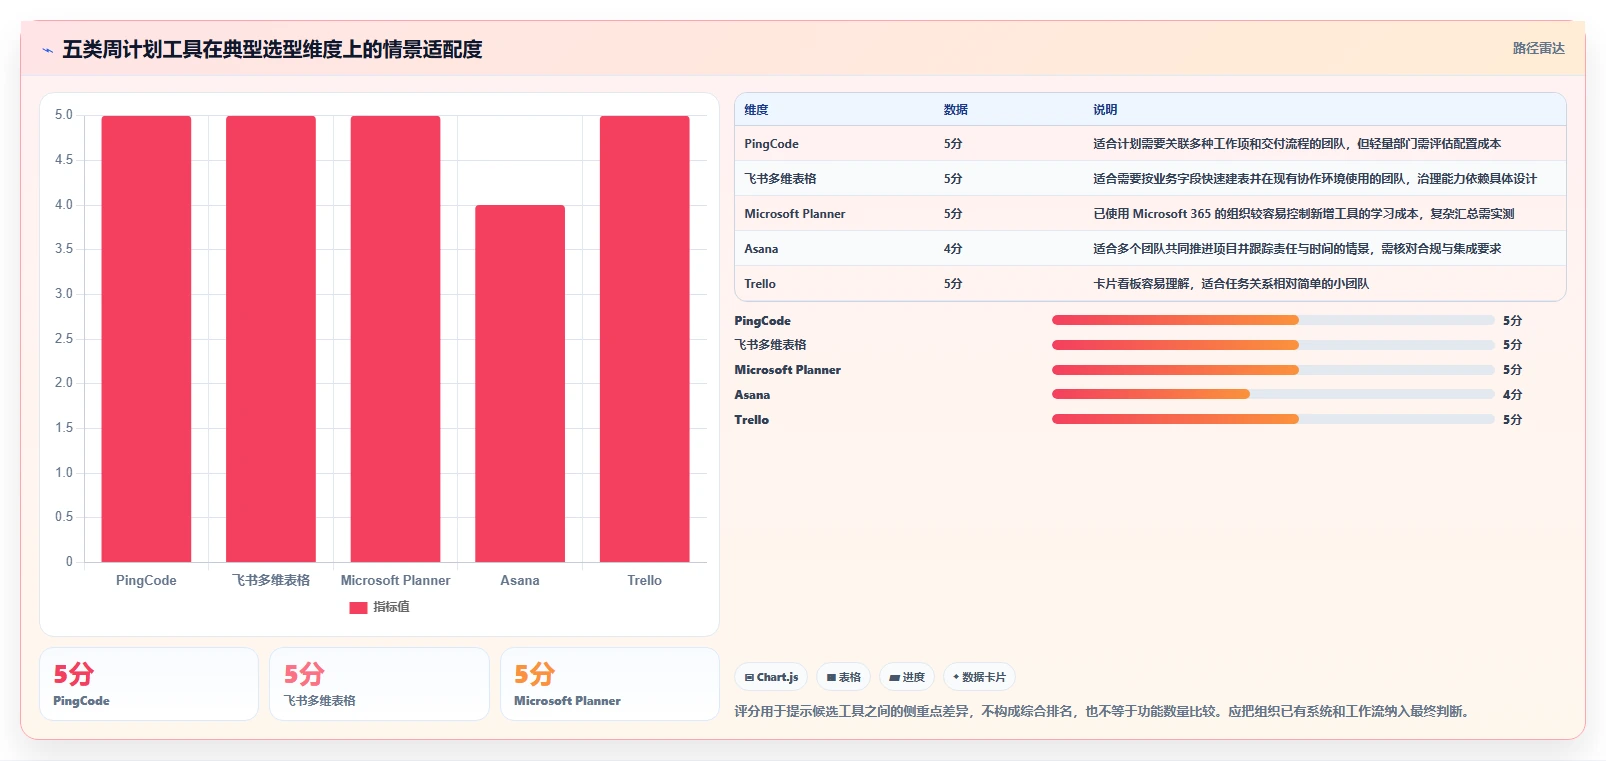Click the 数据 column header
The image size is (1606, 761).
coord(956,110)
